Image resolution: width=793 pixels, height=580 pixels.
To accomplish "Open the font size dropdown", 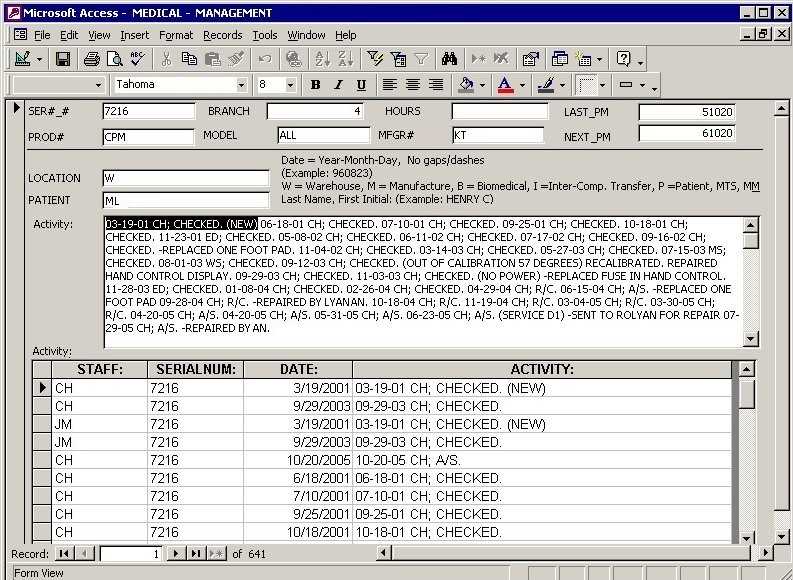I will [291, 85].
